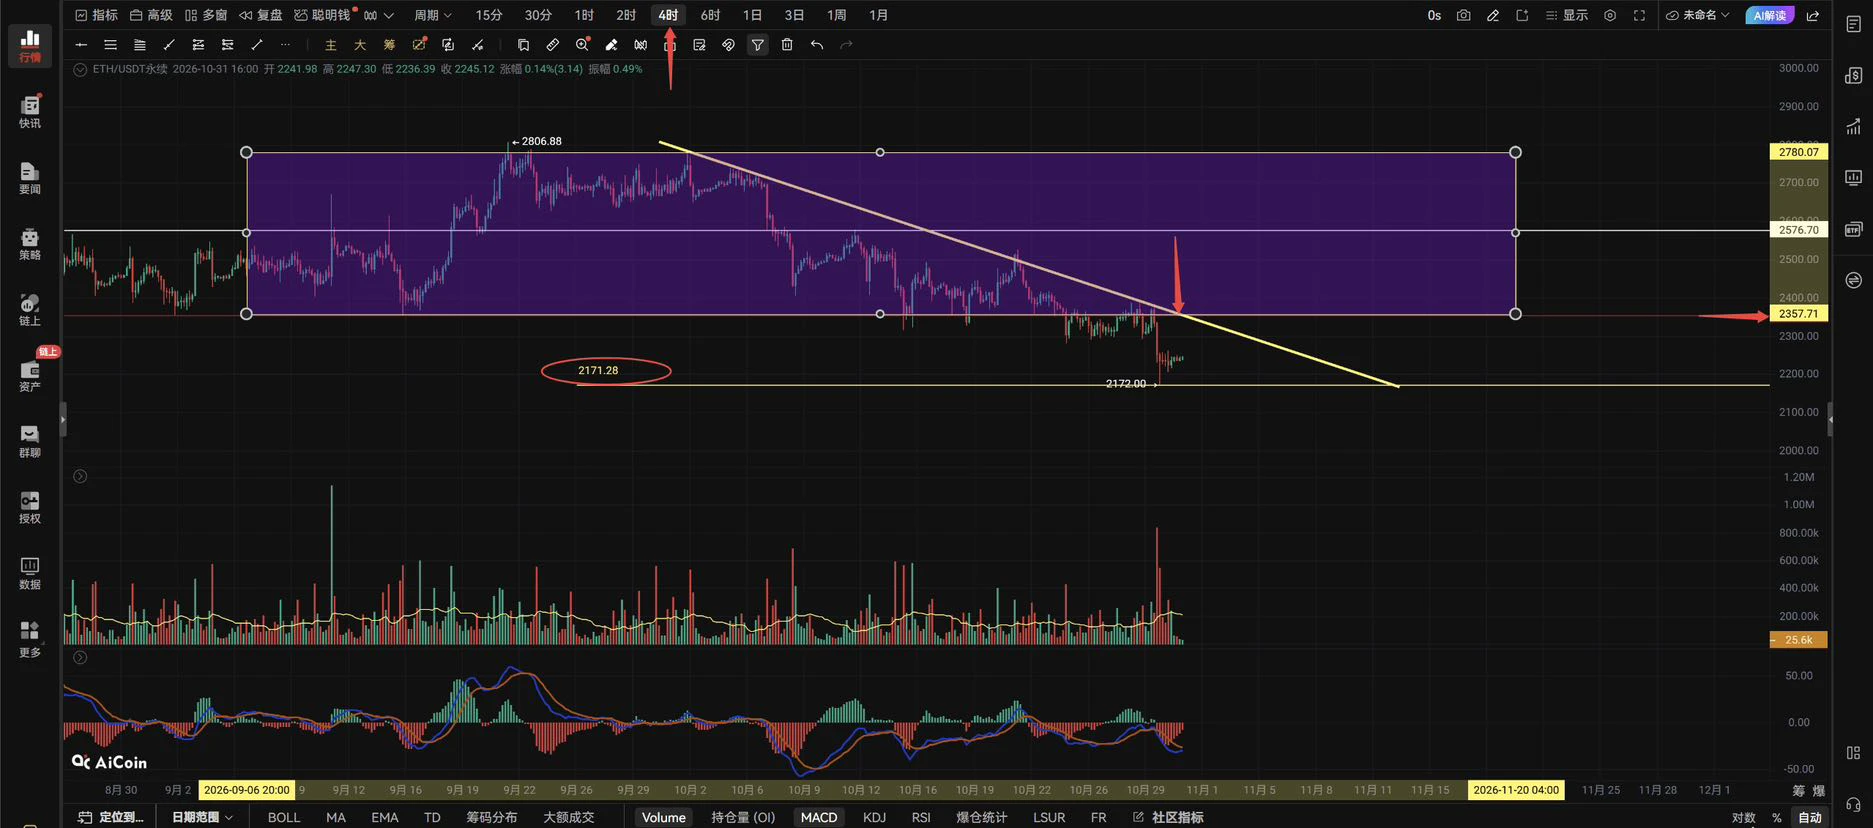Toggle the 对数 log scale option

[1744, 817]
